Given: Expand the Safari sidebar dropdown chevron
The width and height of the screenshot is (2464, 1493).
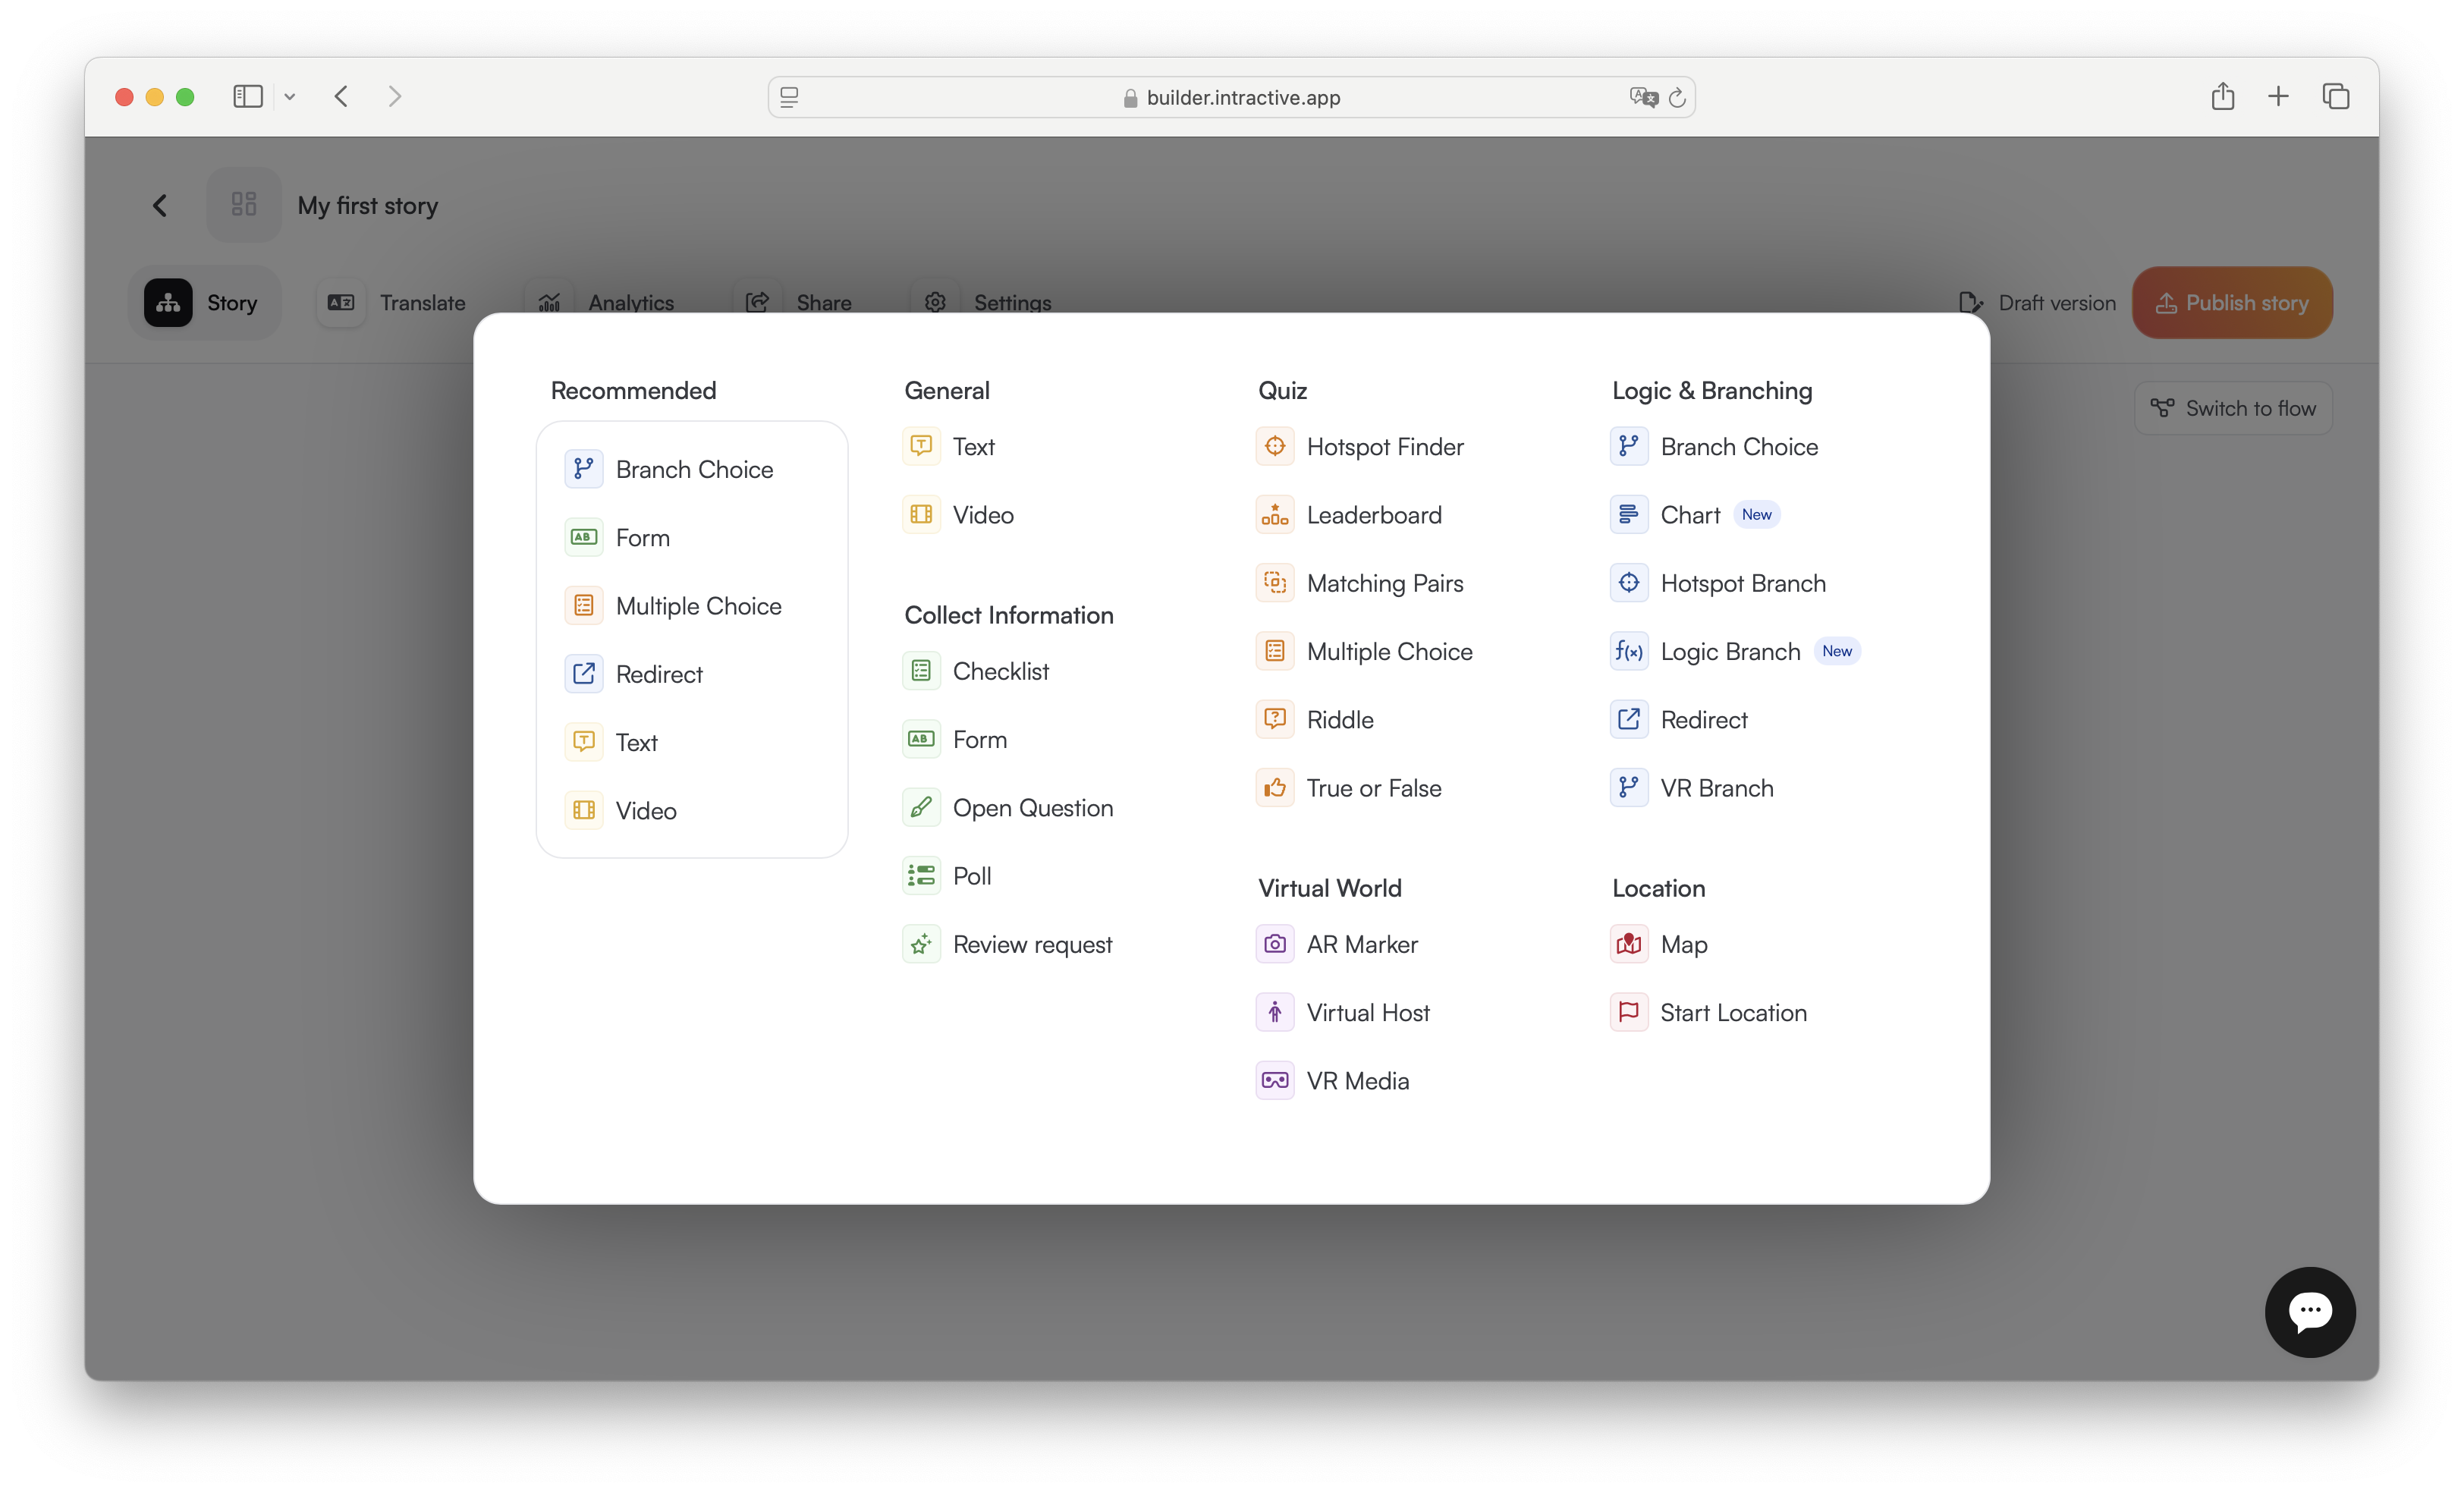Looking at the screenshot, I should tap(290, 97).
